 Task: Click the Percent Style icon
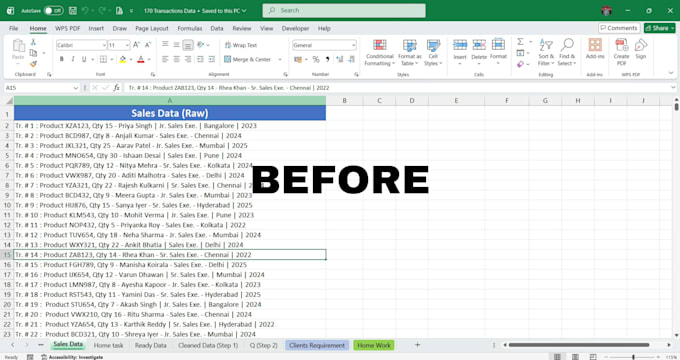316,59
